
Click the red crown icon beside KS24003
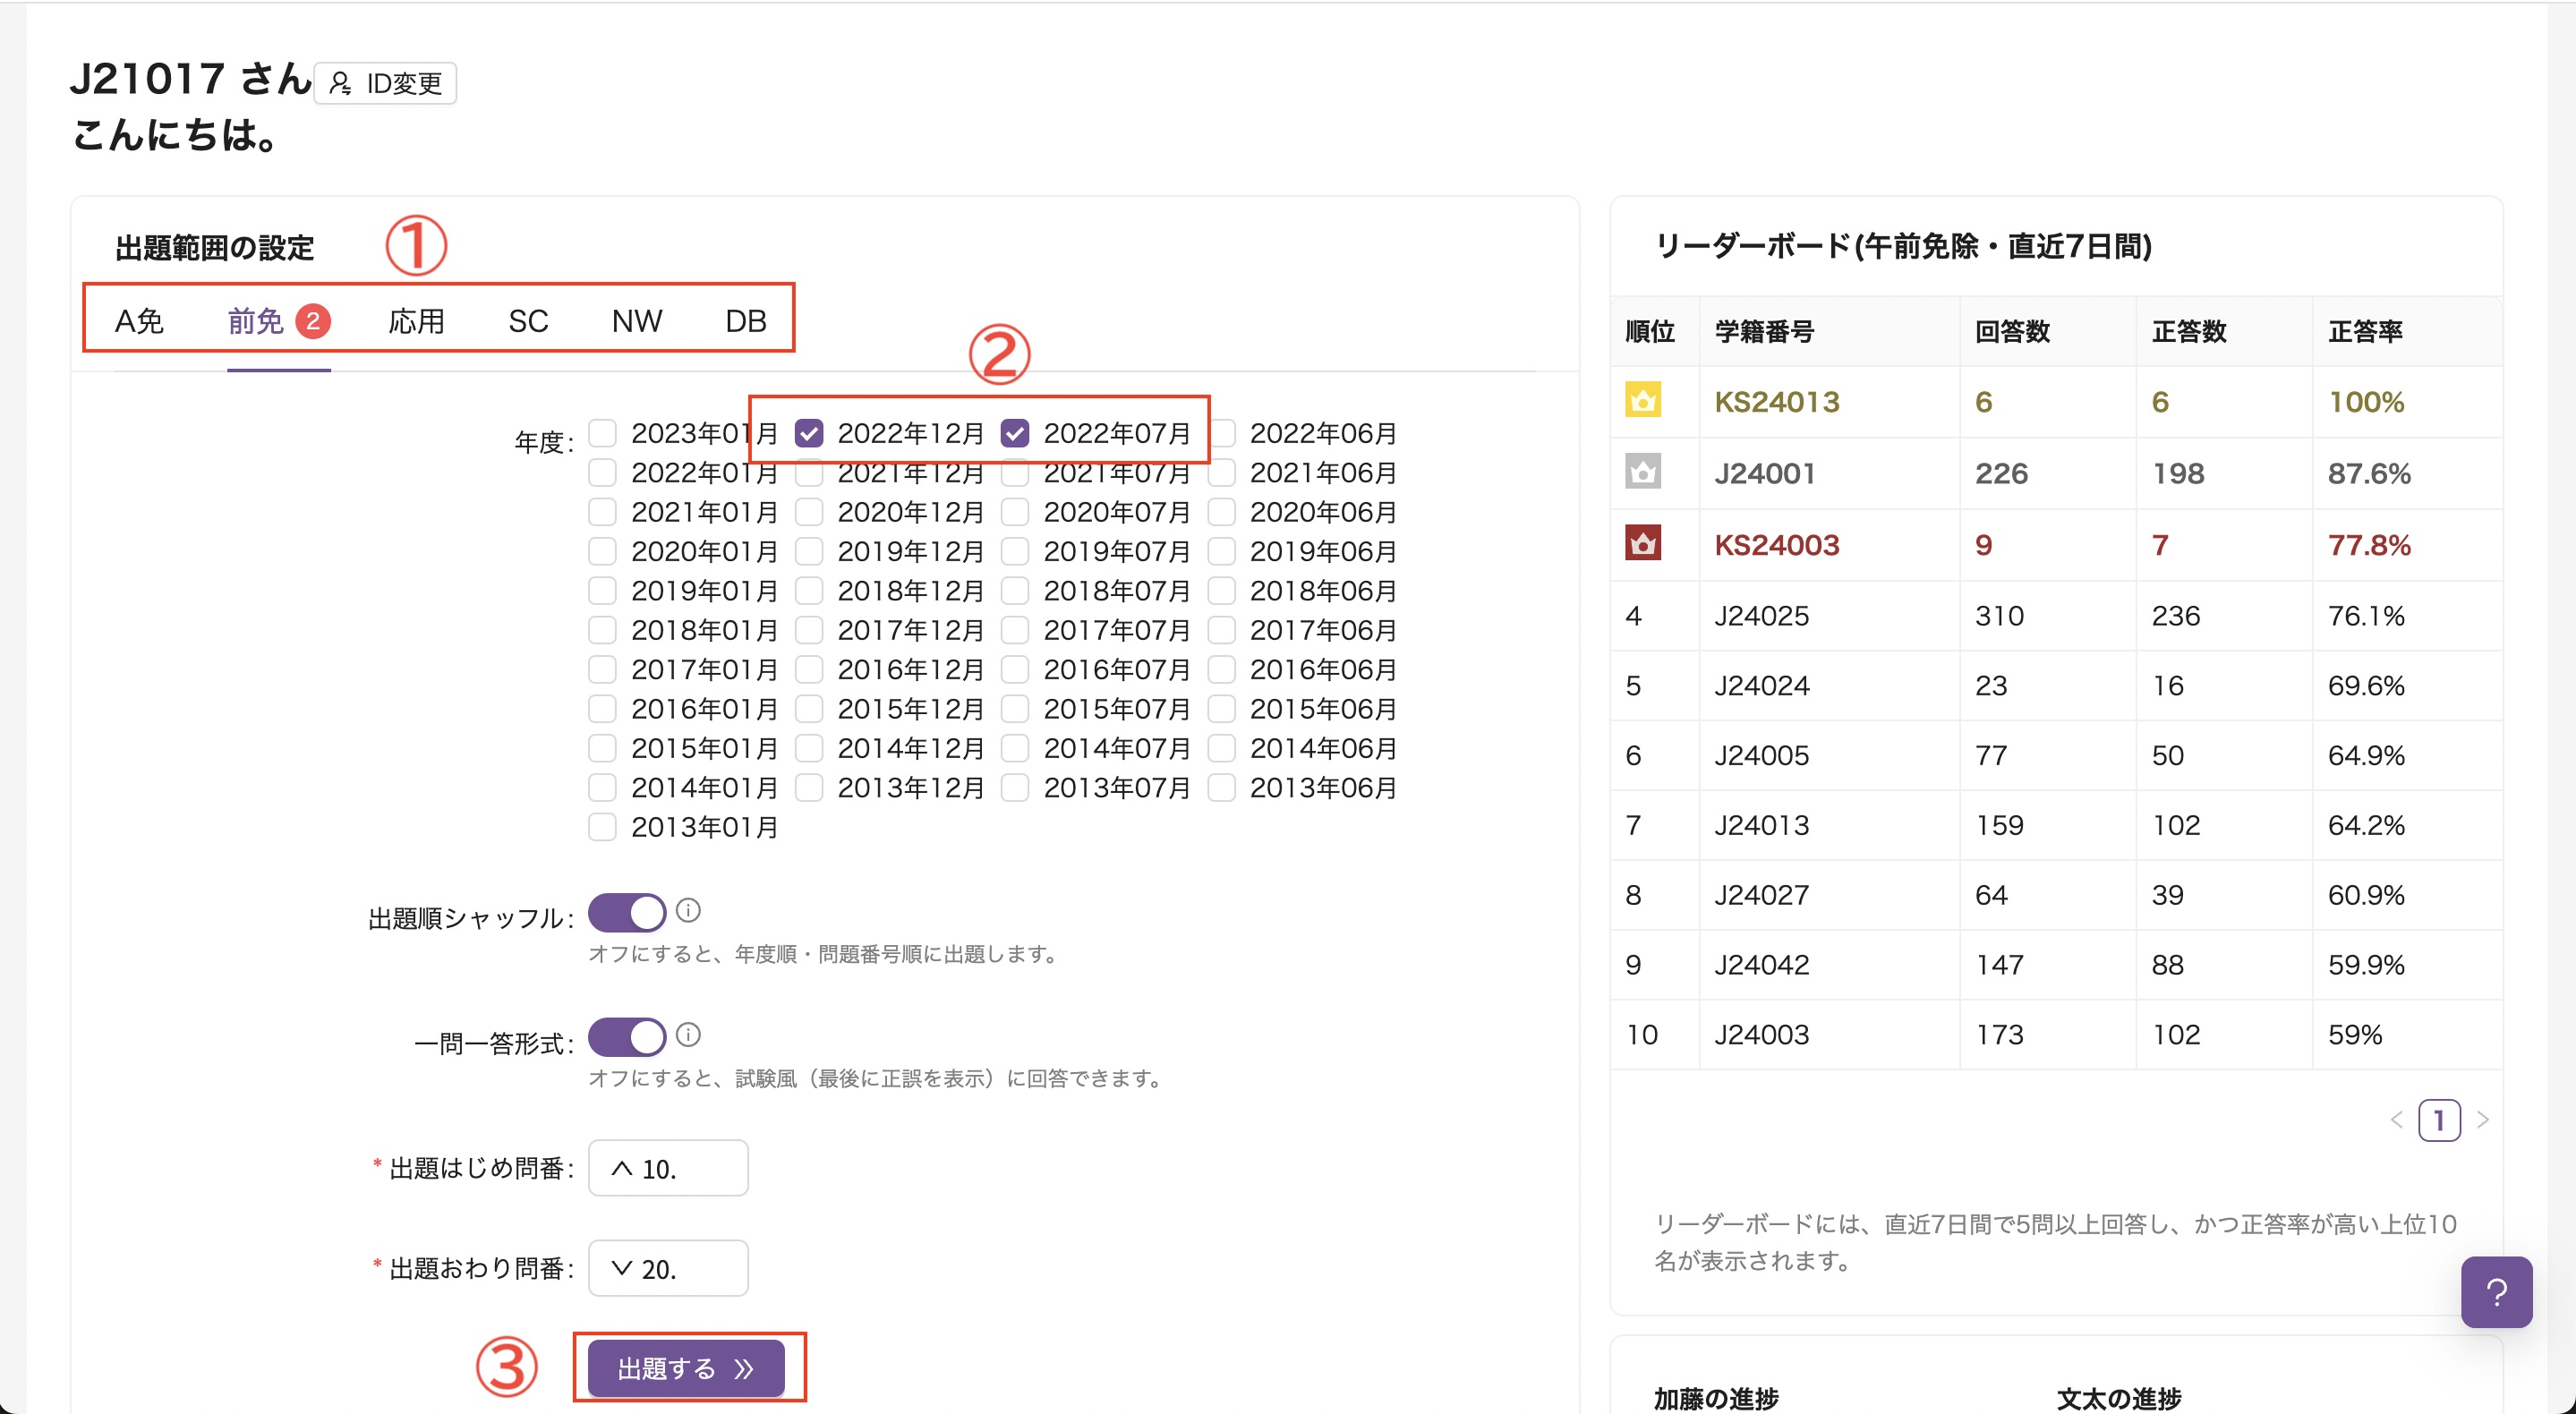[x=1644, y=544]
